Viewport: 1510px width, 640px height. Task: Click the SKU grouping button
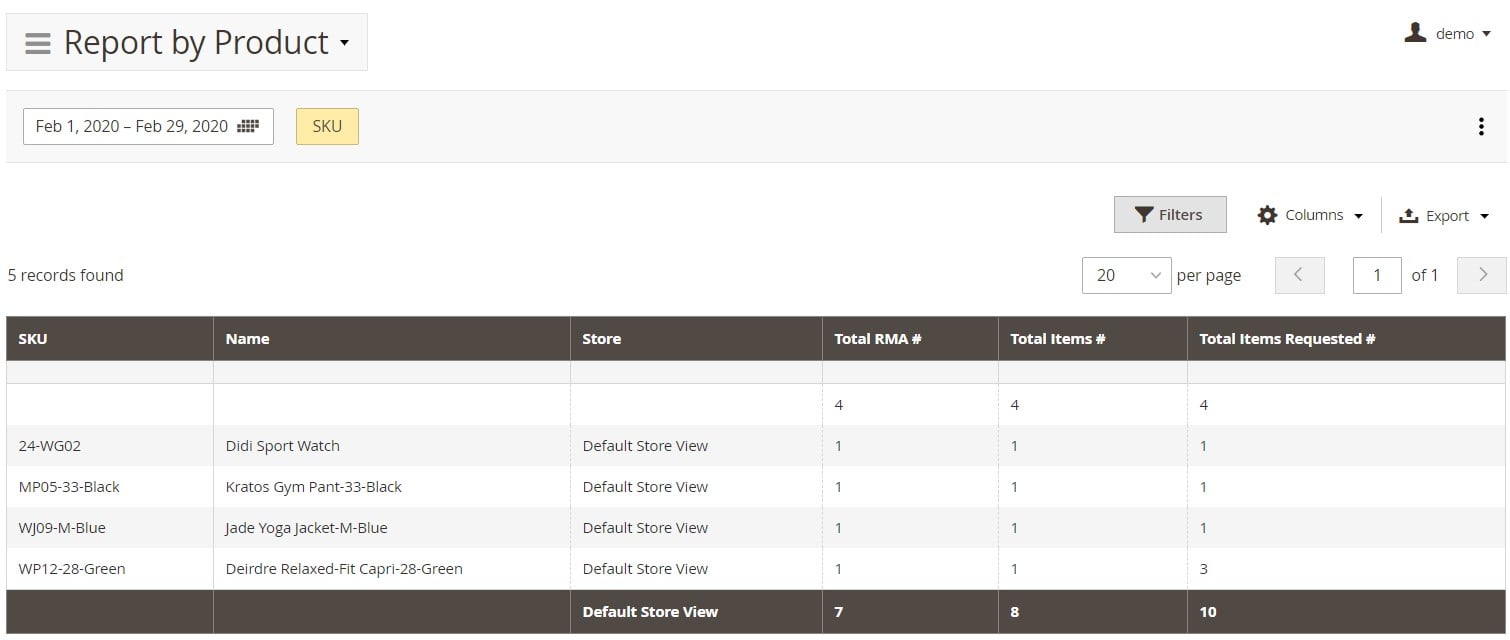tap(327, 126)
